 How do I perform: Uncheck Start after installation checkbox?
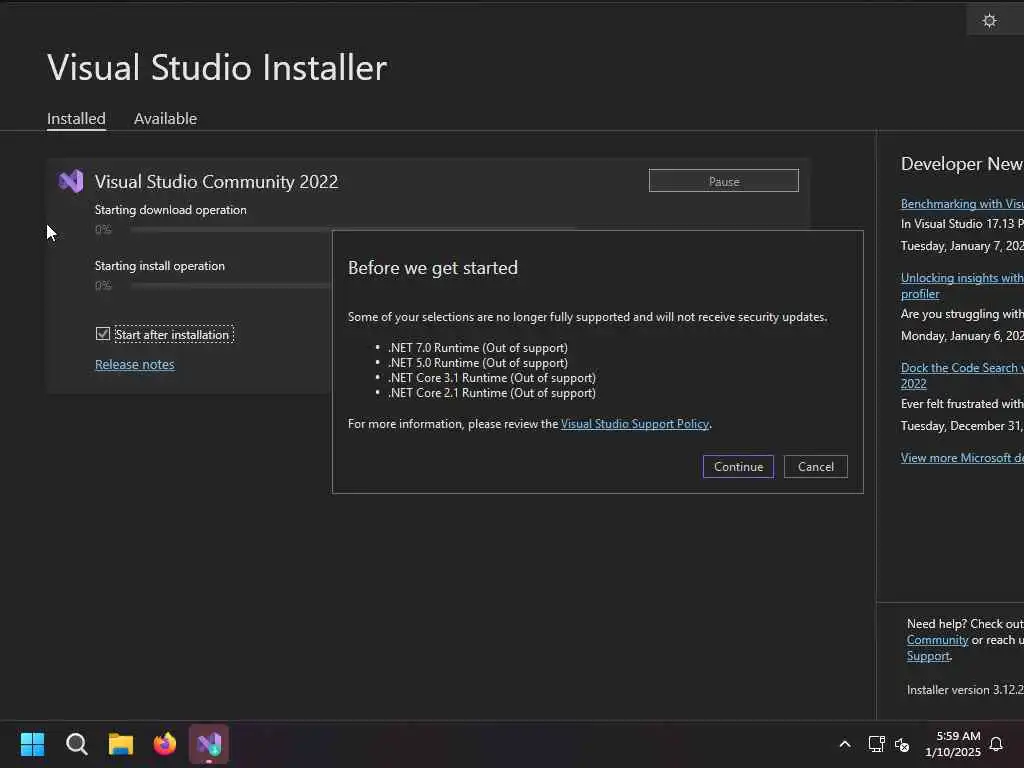[103, 334]
